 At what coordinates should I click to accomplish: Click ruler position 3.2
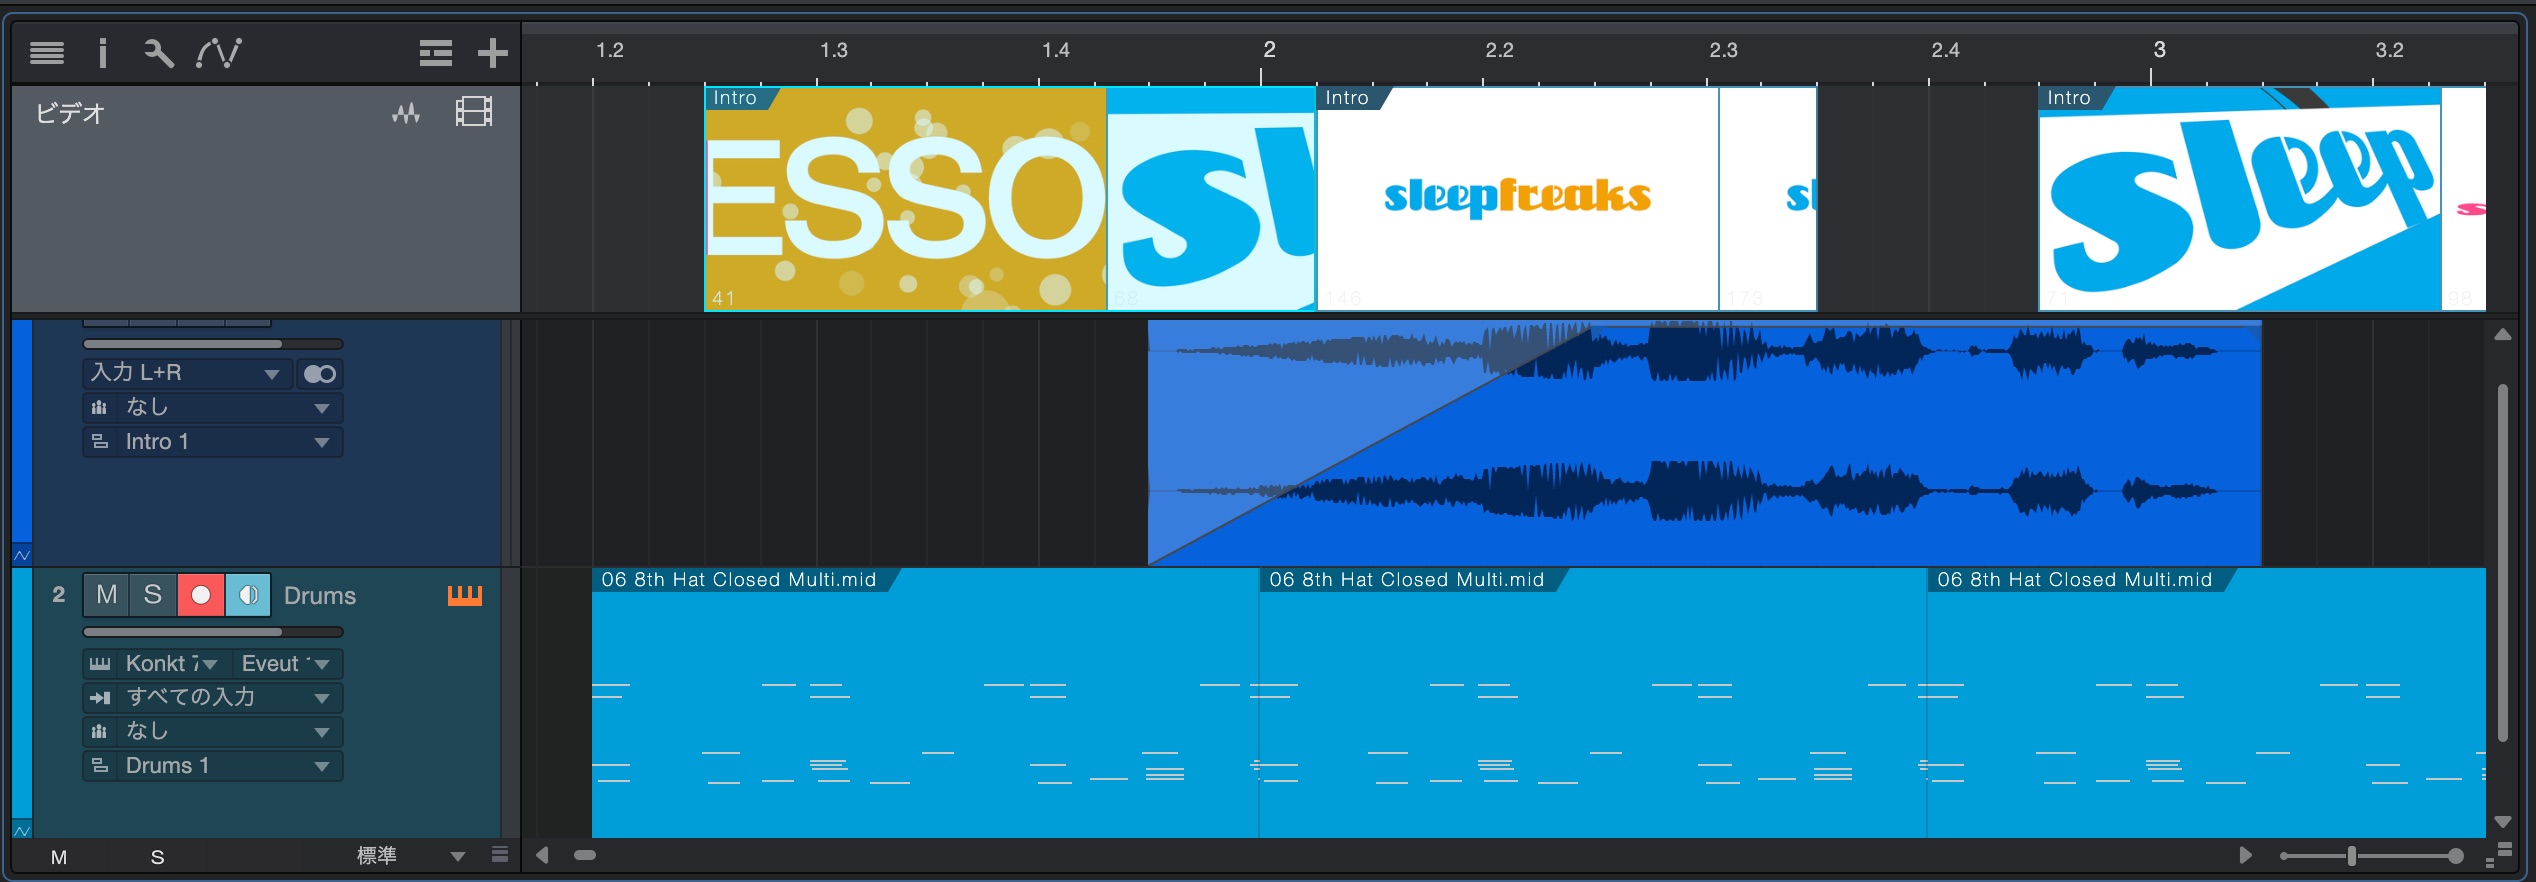pos(2389,50)
